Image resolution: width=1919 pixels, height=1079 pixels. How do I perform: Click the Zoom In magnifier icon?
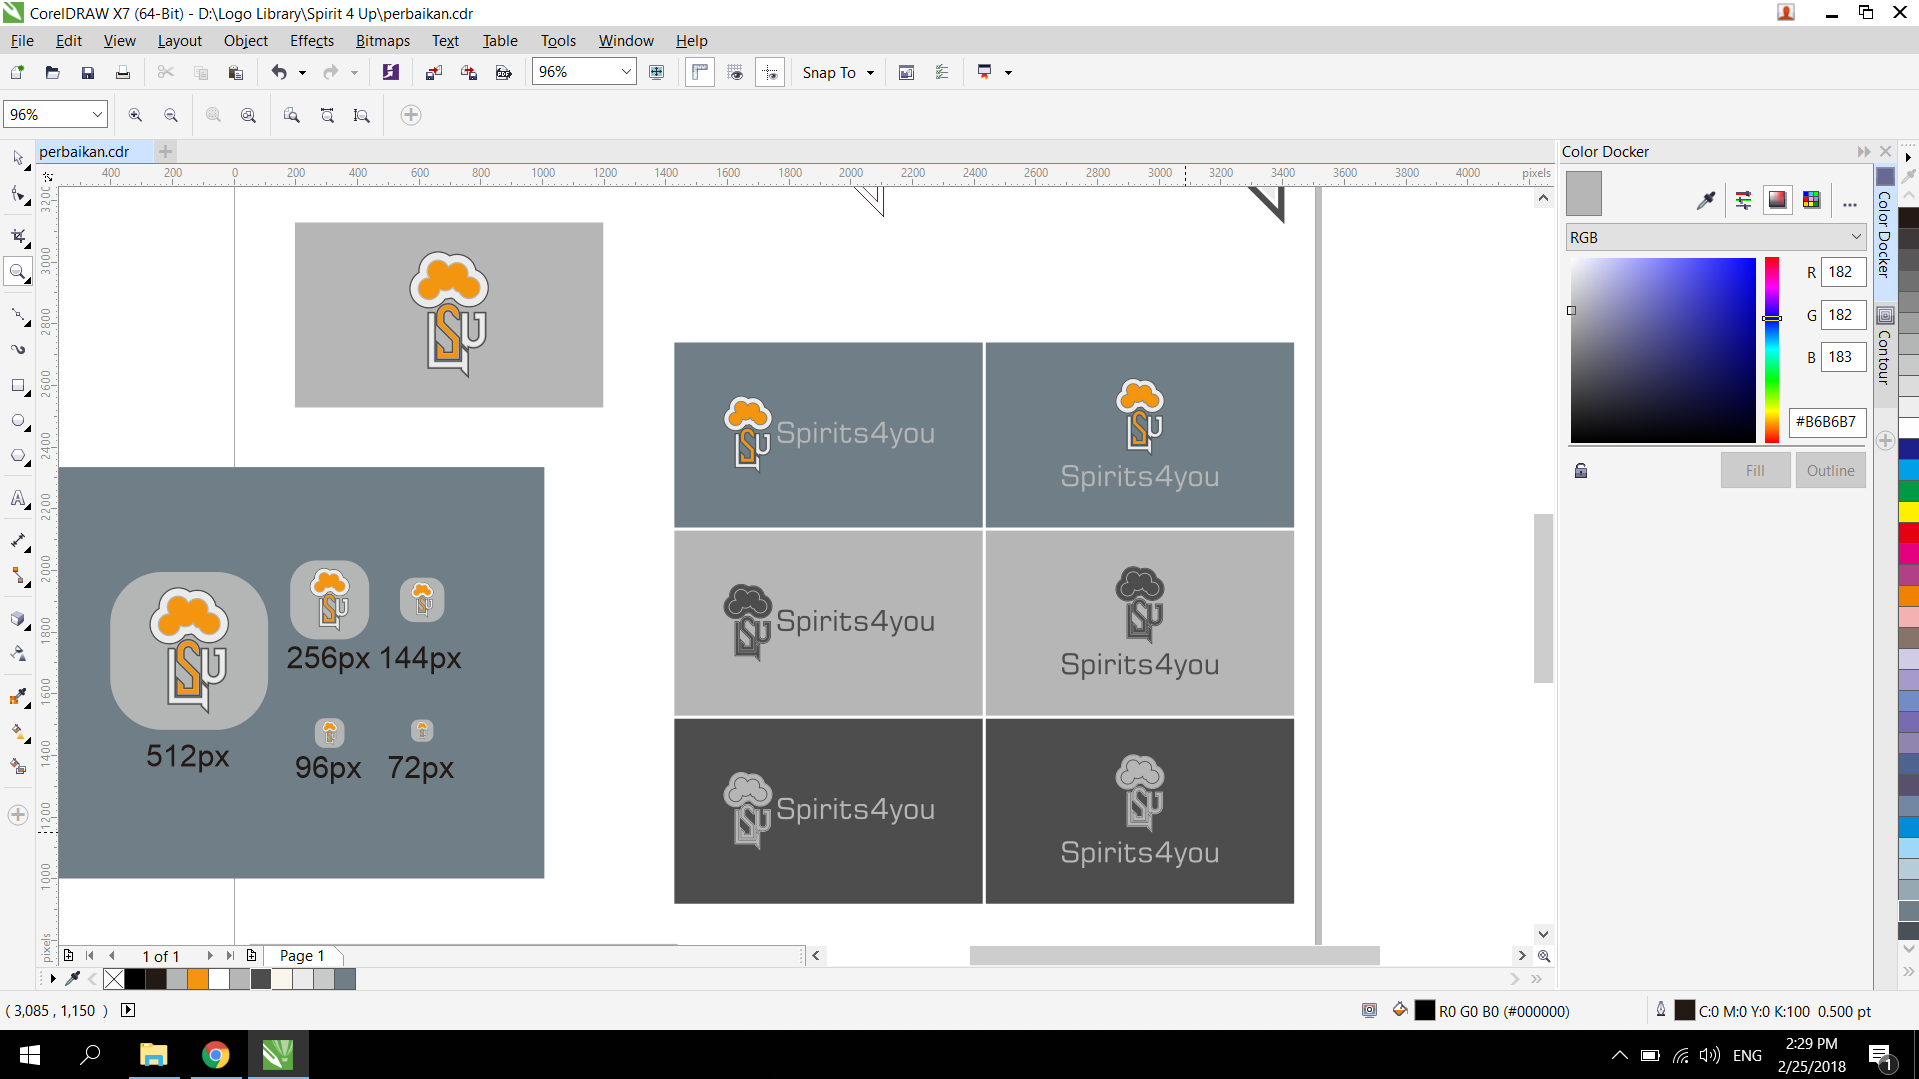(135, 115)
